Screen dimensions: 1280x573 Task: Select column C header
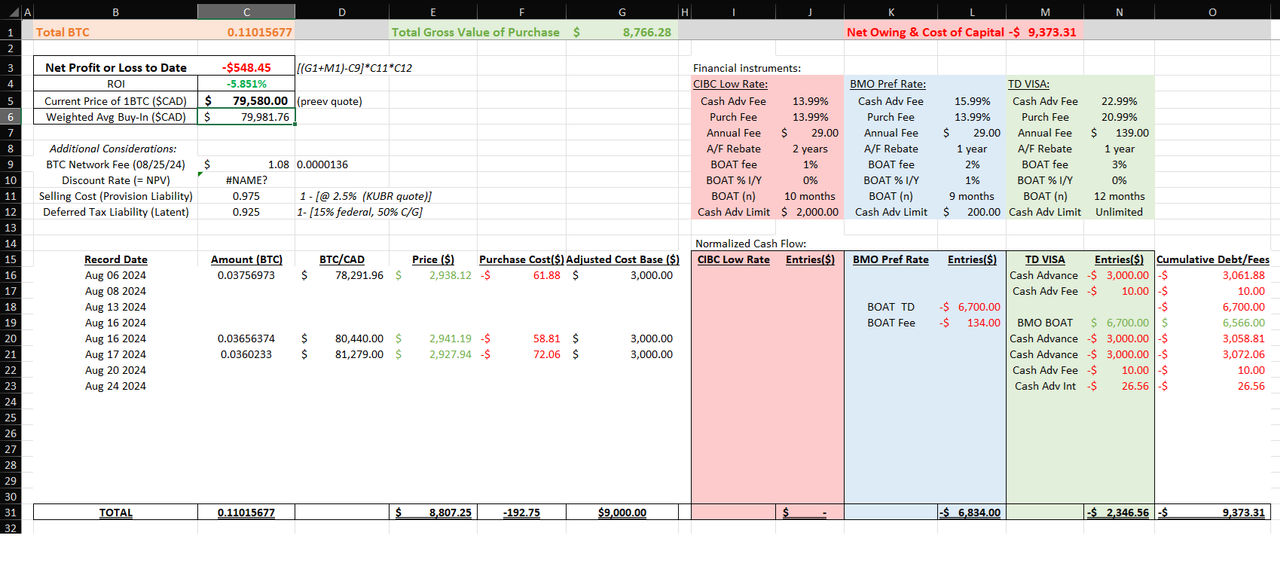coord(246,11)
